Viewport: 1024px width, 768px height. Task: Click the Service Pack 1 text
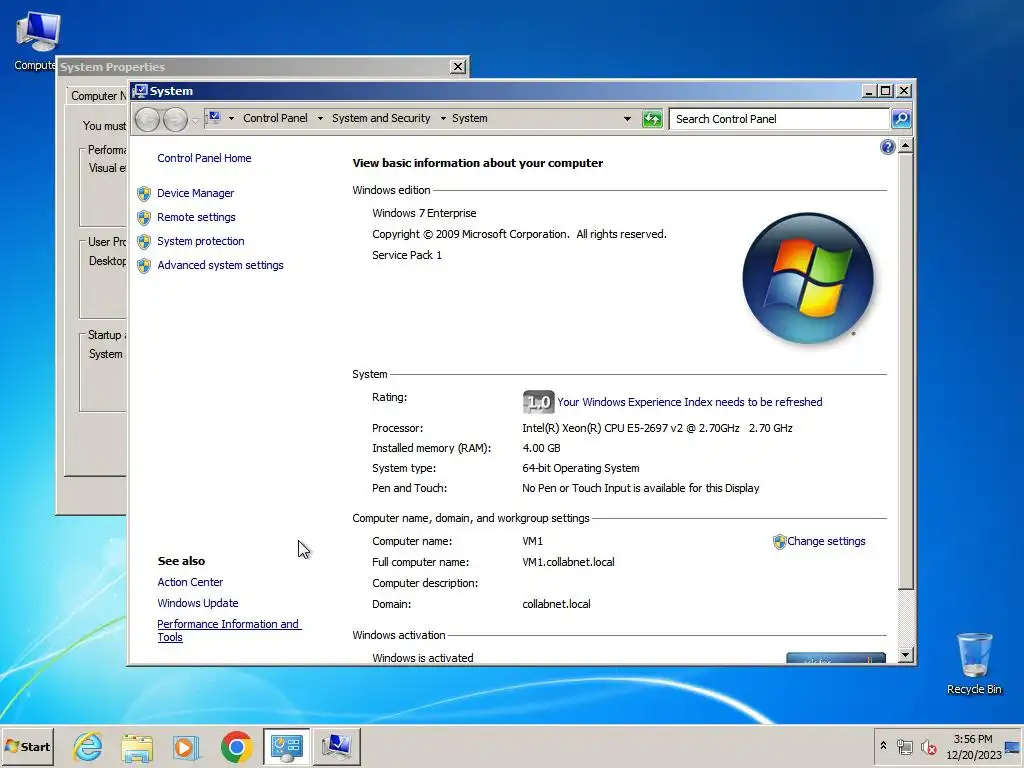[x=407, y=255]
